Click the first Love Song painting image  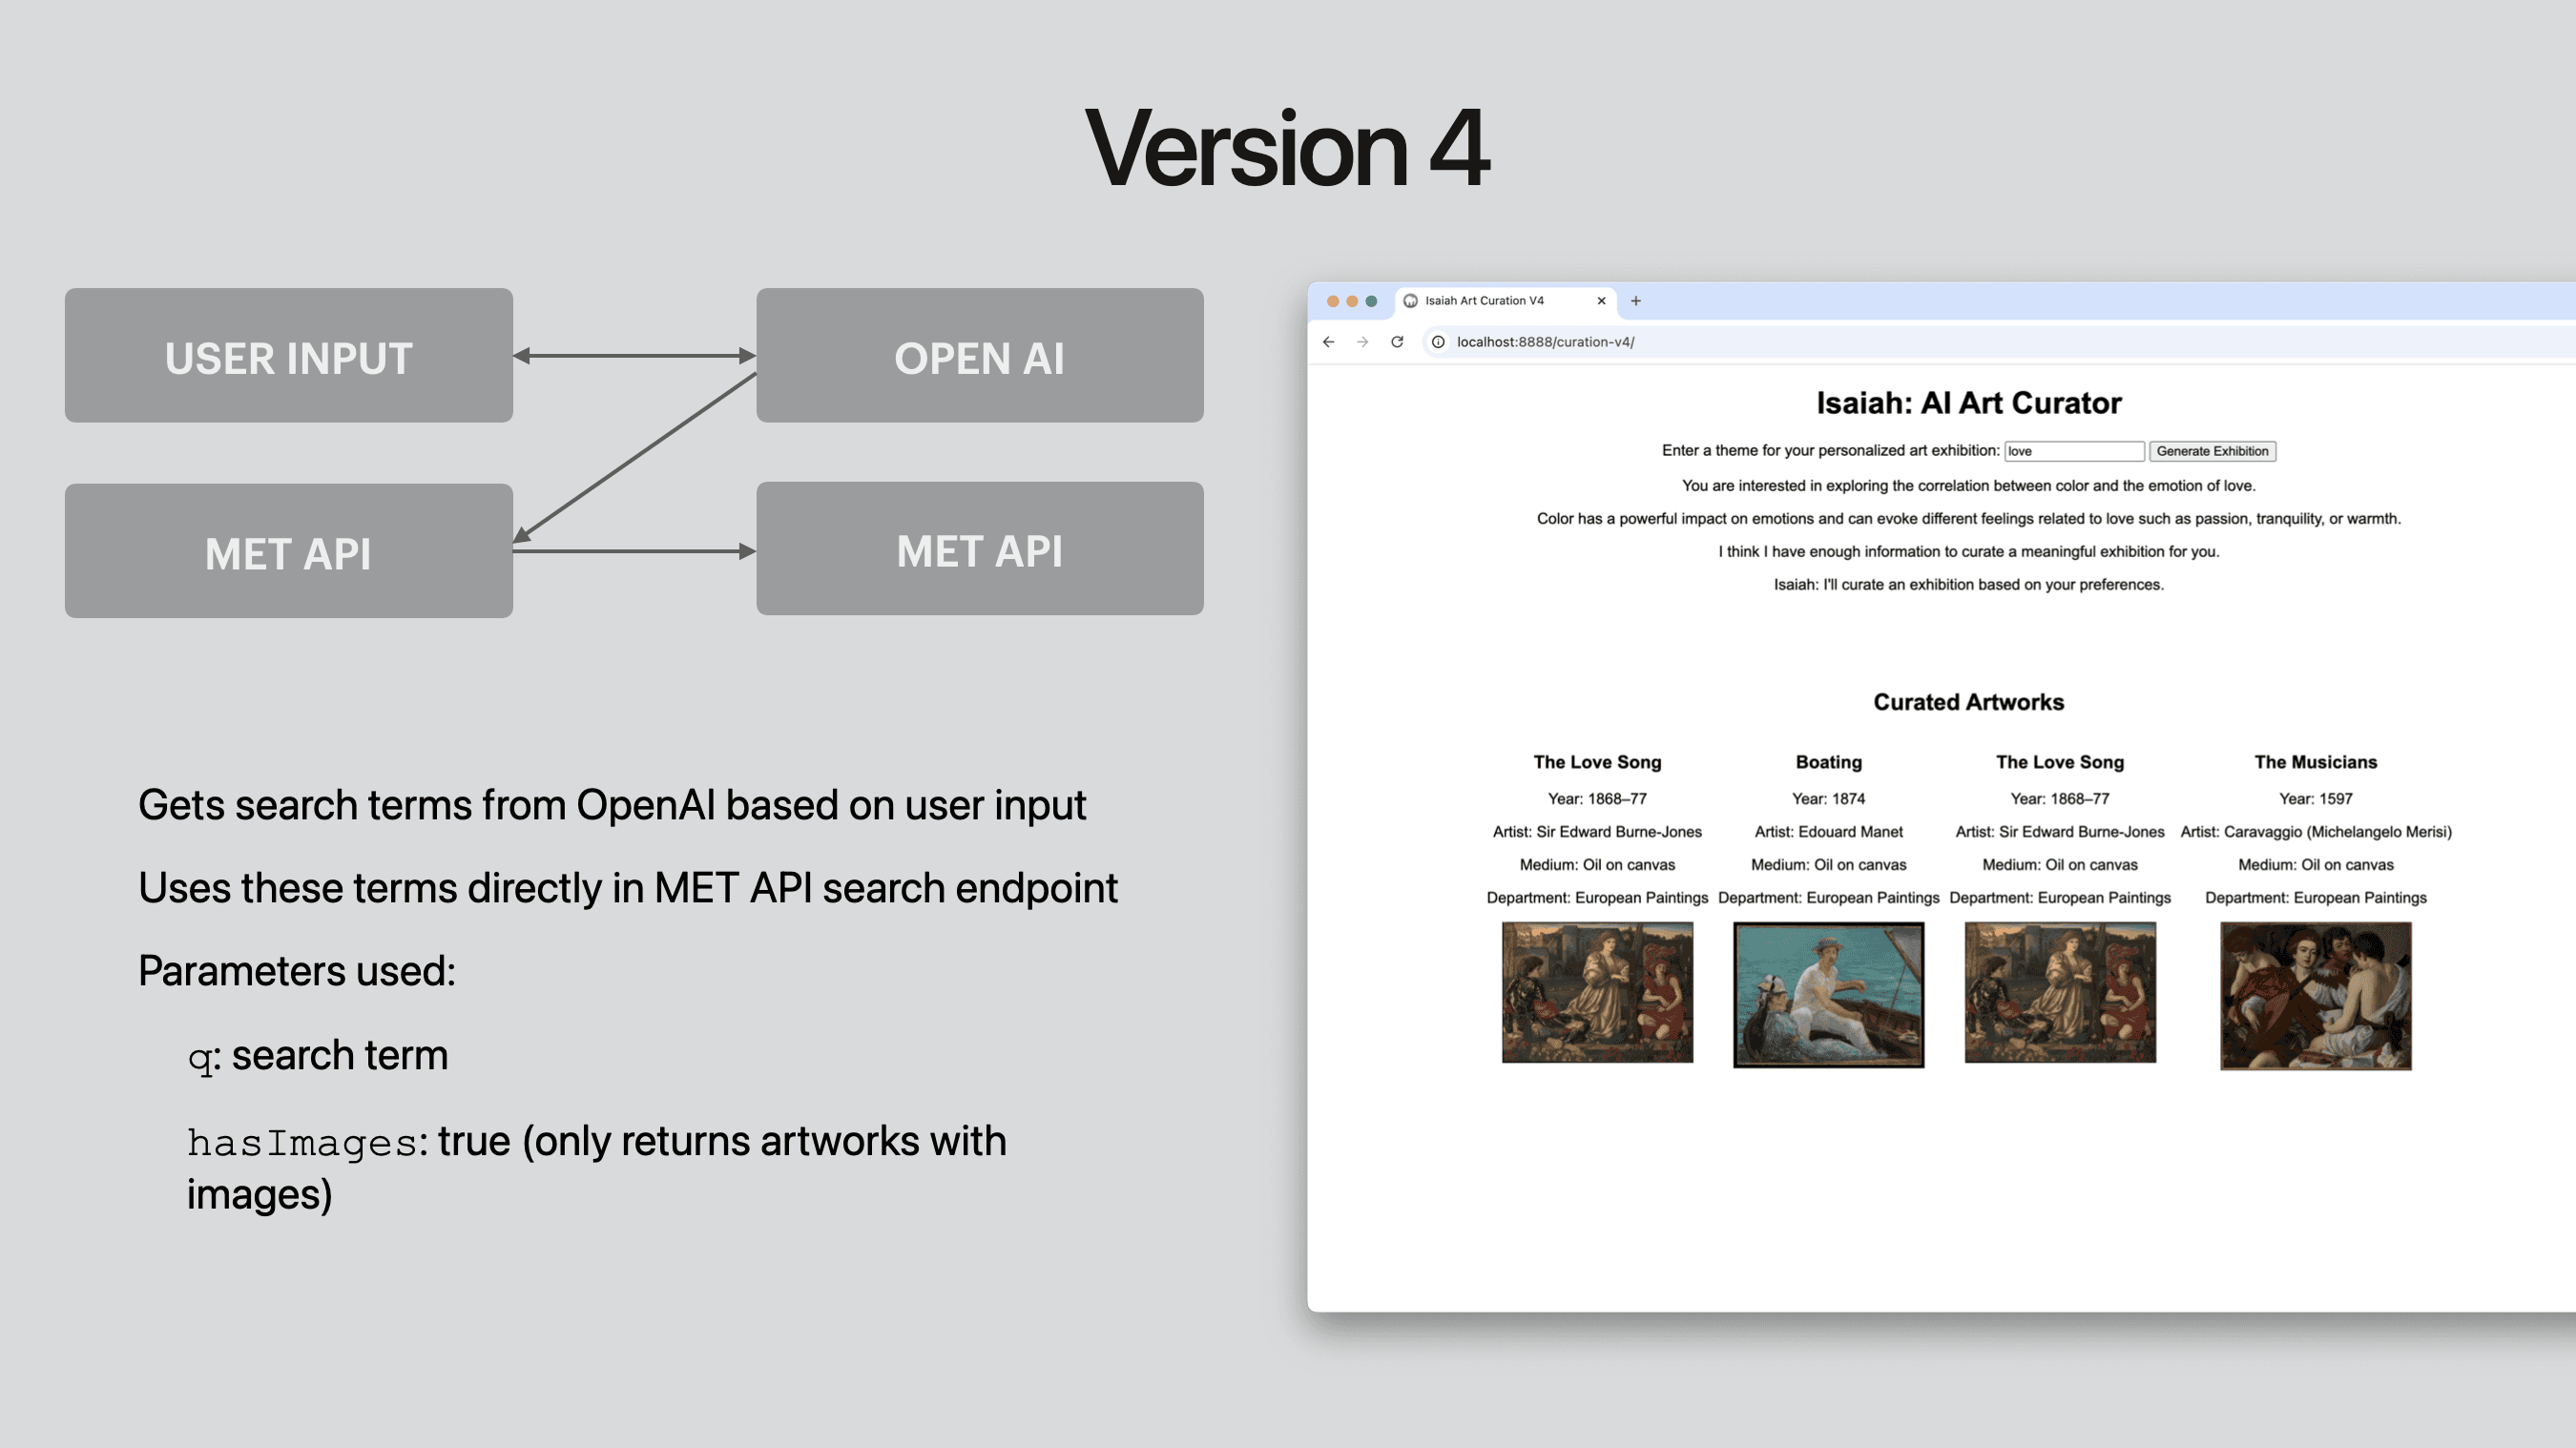[1597, 992]
